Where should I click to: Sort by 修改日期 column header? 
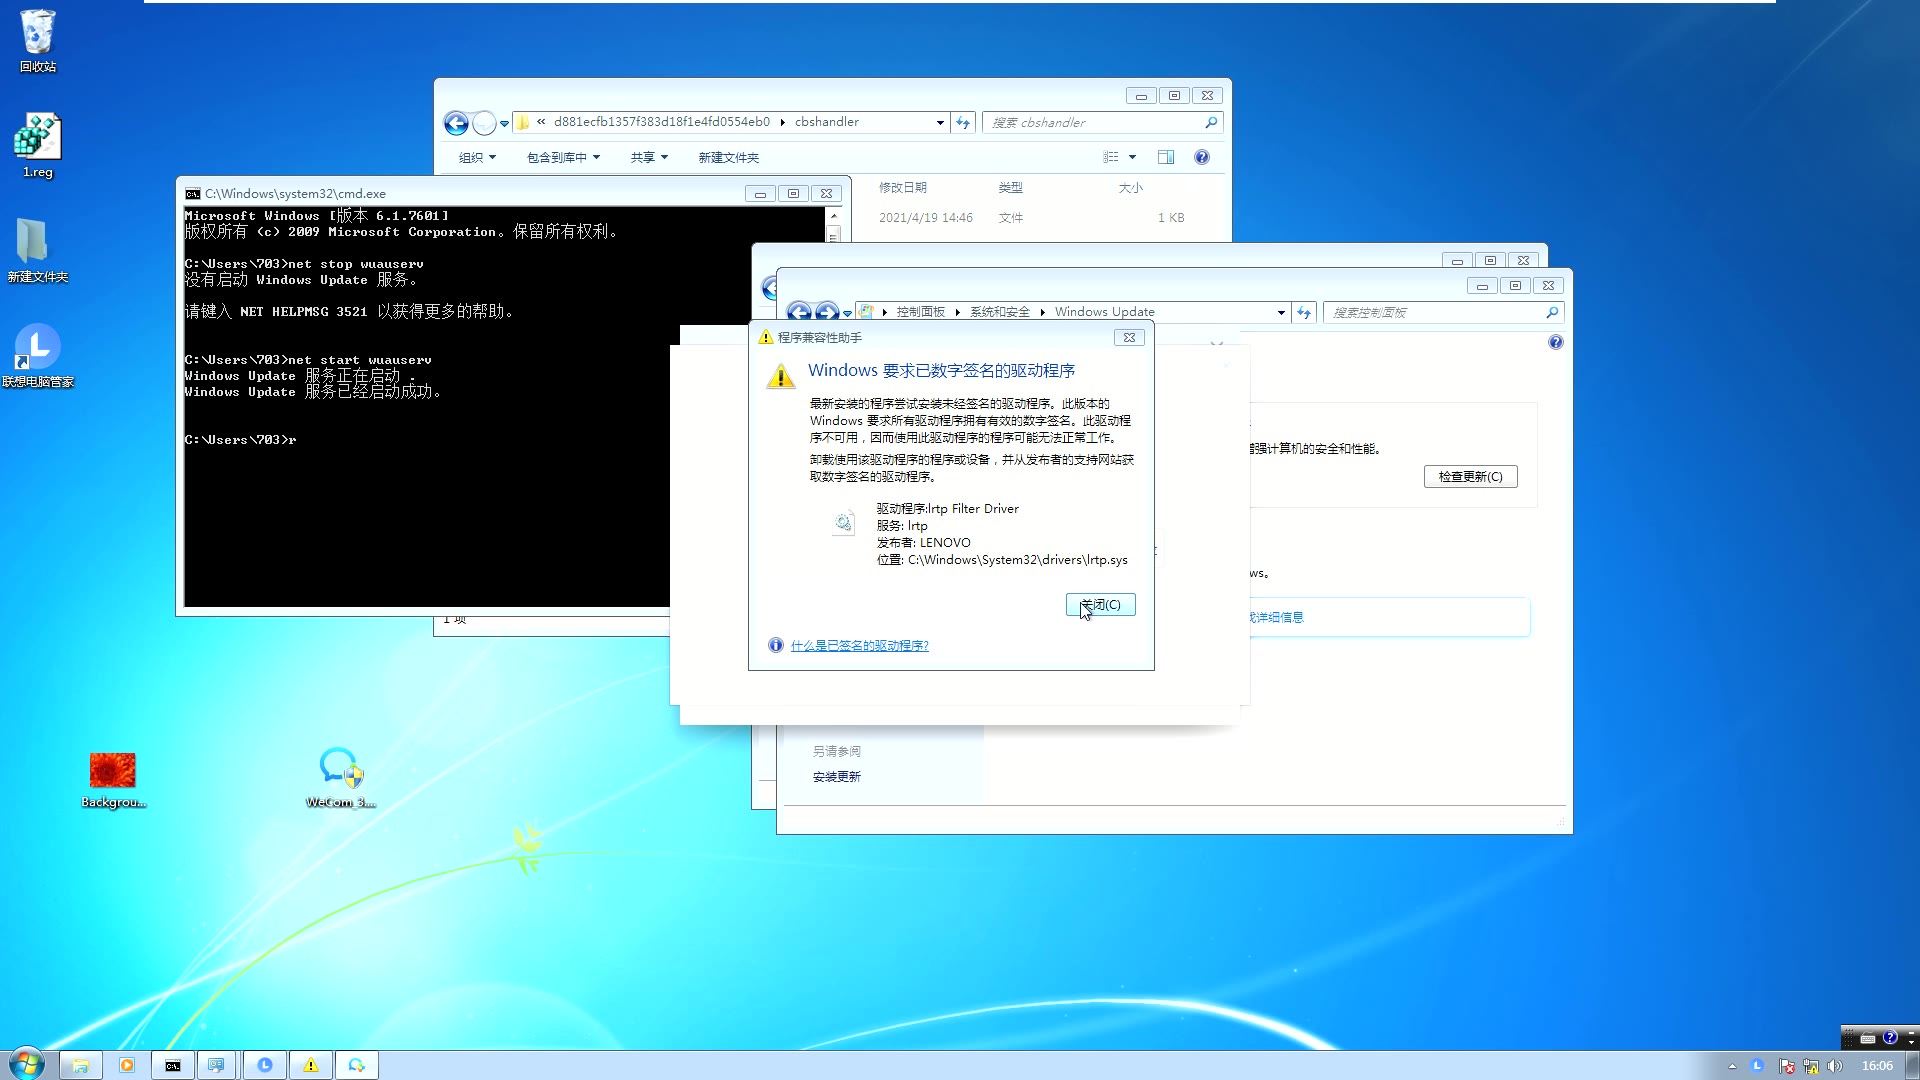903,187
